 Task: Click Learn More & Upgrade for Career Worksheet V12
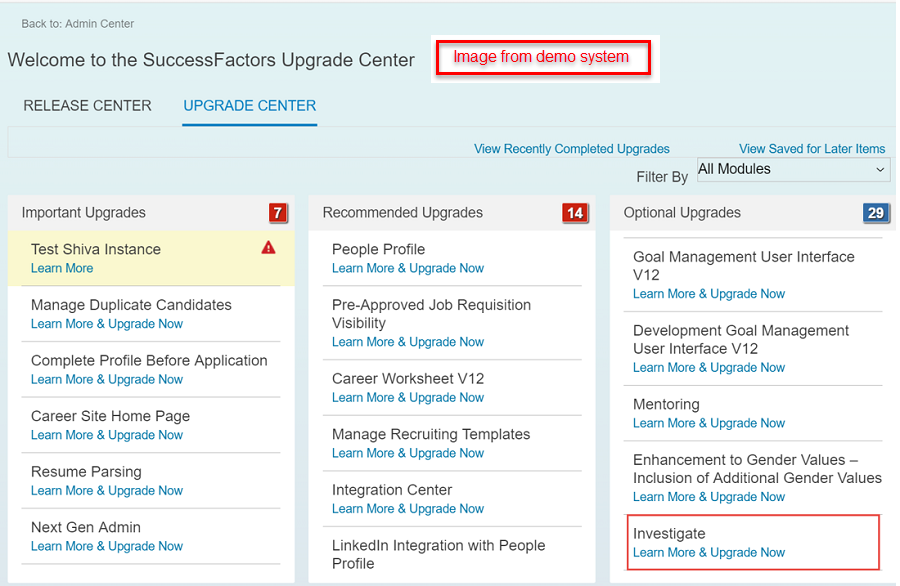[x=408, y=398]
